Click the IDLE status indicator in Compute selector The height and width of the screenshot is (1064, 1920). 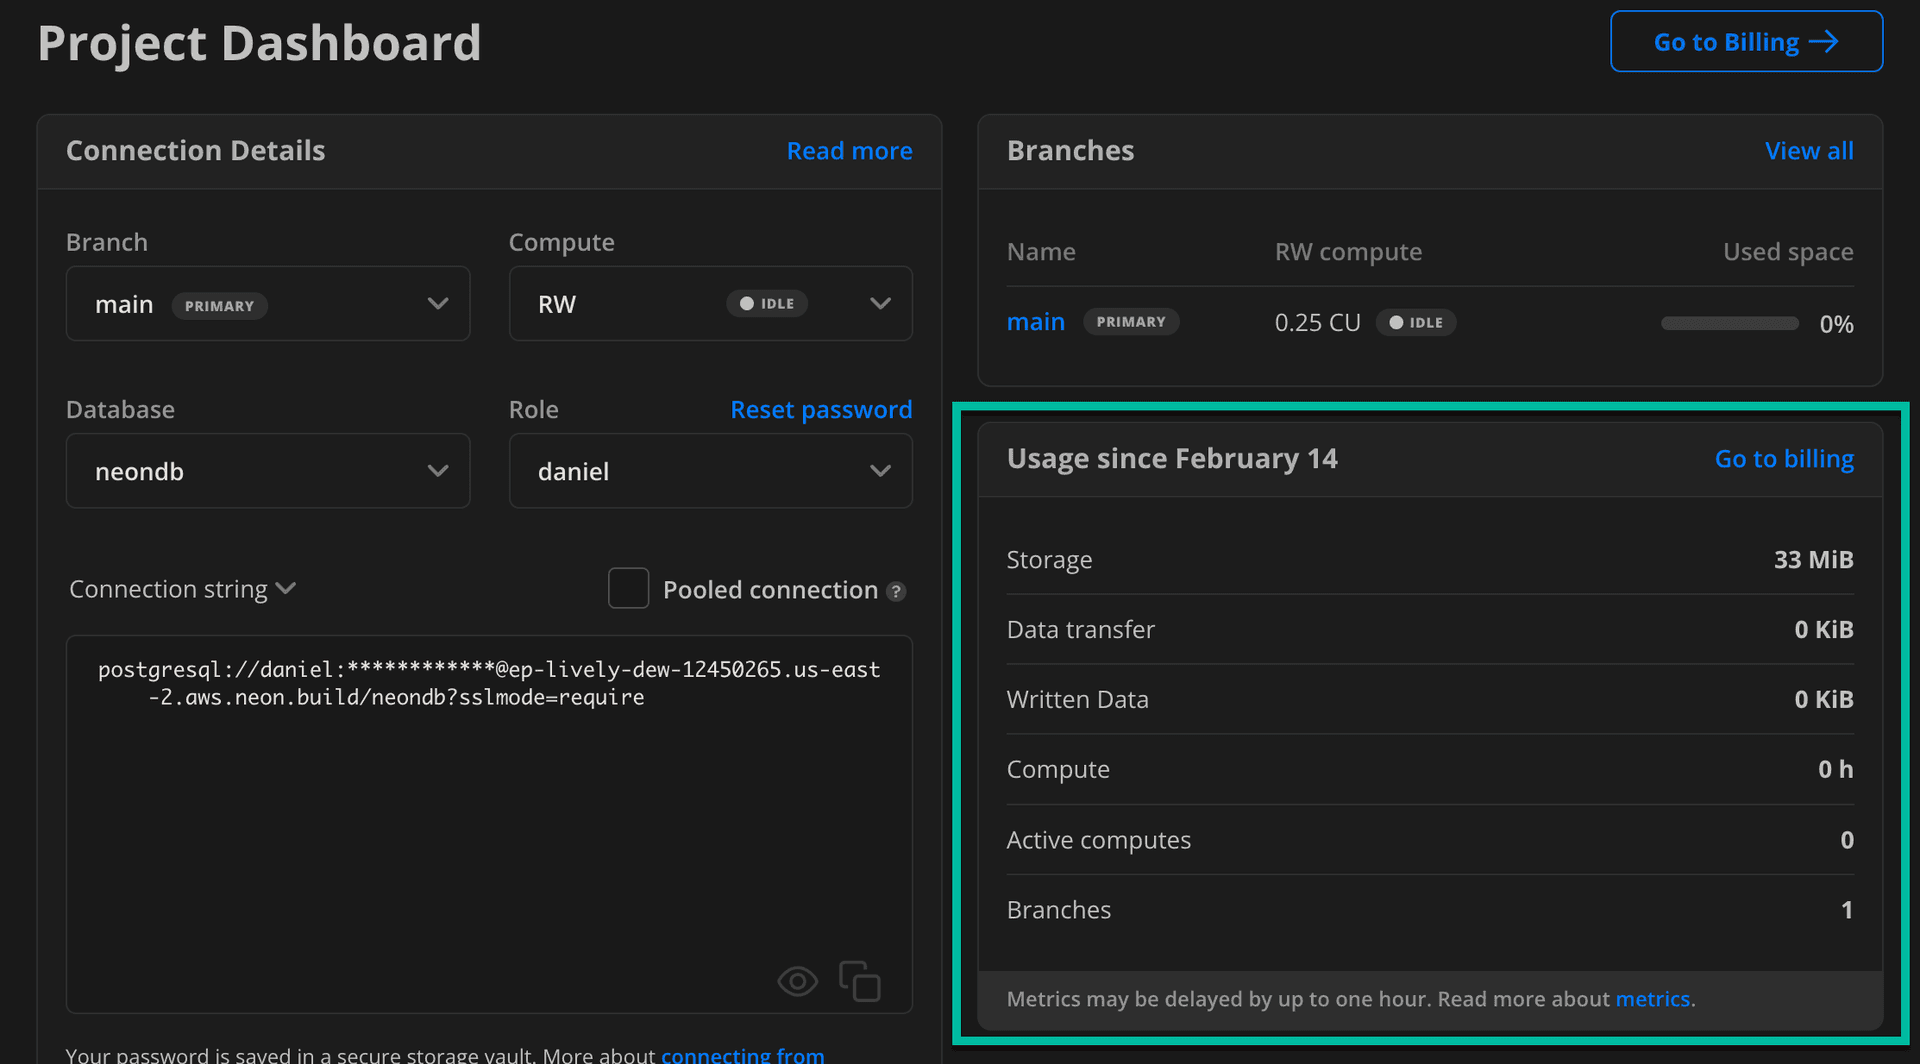[767, 303]
